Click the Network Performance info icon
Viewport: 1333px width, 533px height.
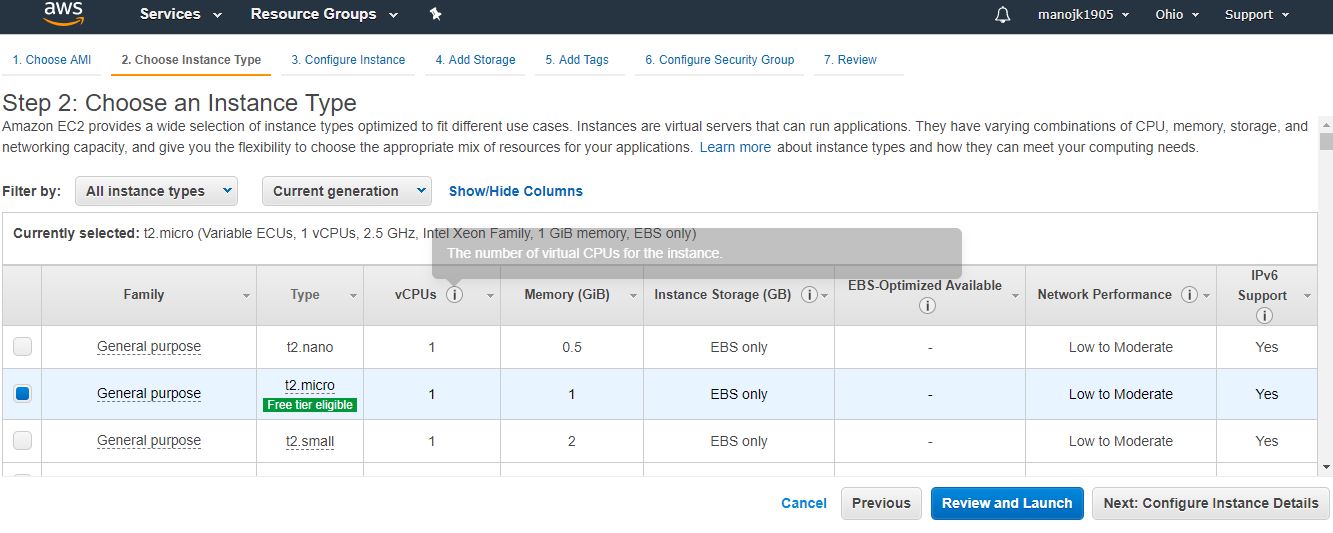(1189, 295)
